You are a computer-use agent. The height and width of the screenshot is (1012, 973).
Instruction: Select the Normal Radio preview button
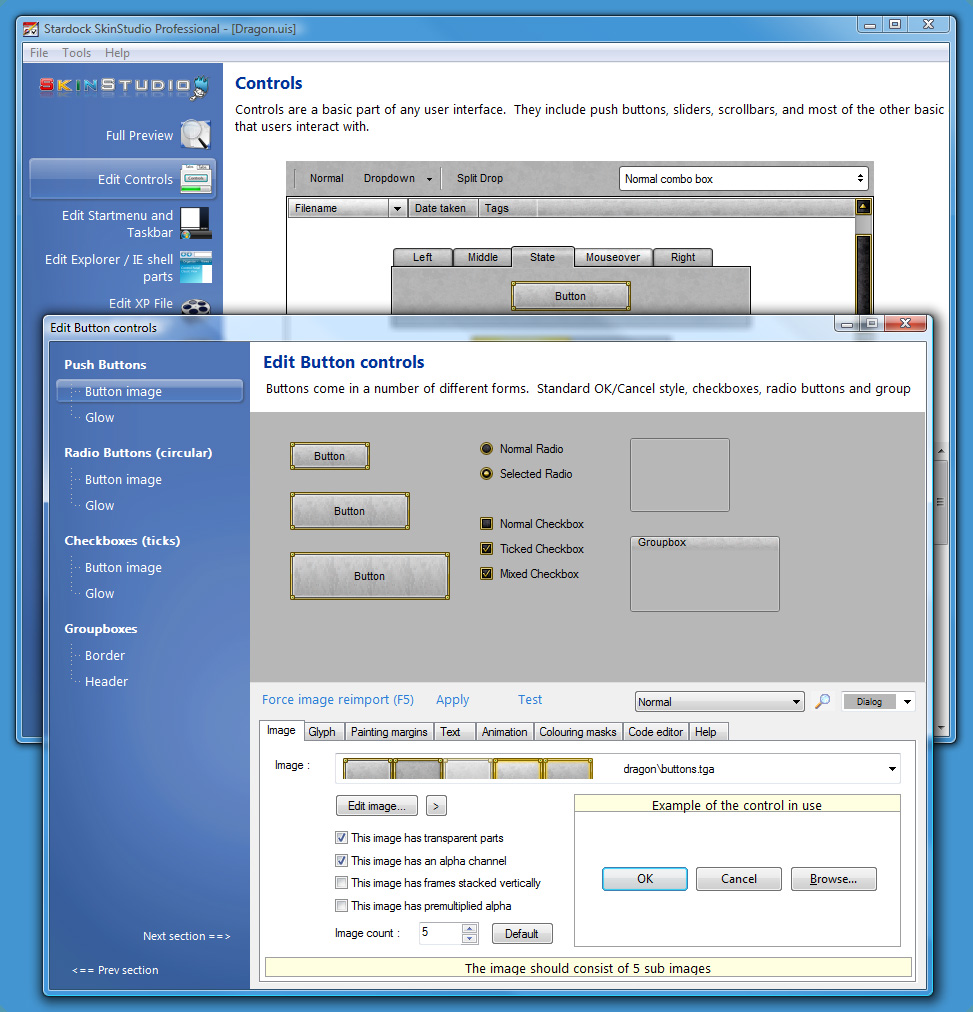tap(486, 449)
